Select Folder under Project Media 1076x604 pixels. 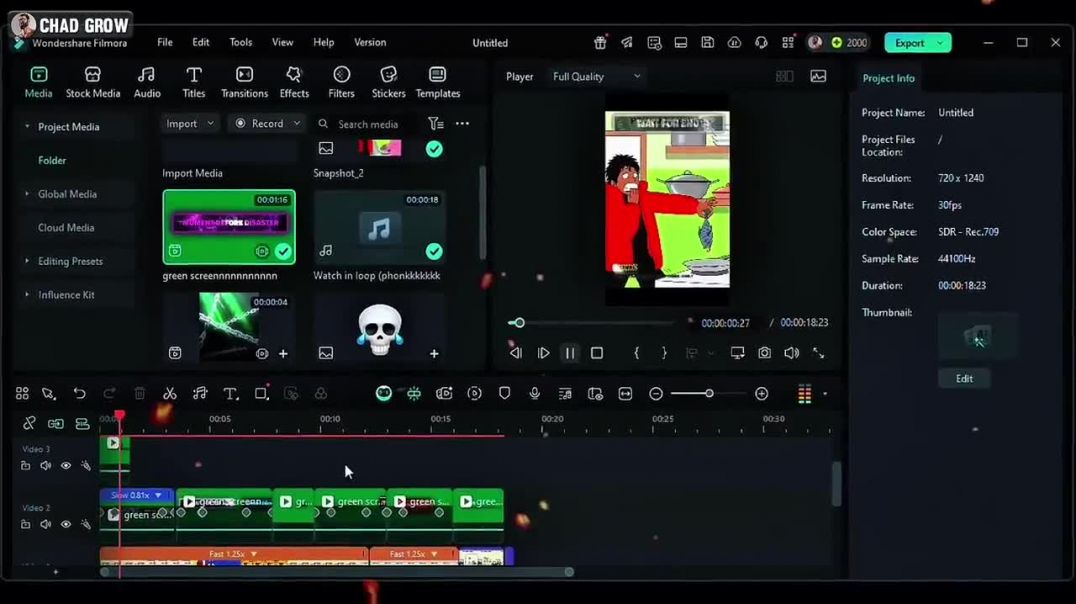coord(52,160)
